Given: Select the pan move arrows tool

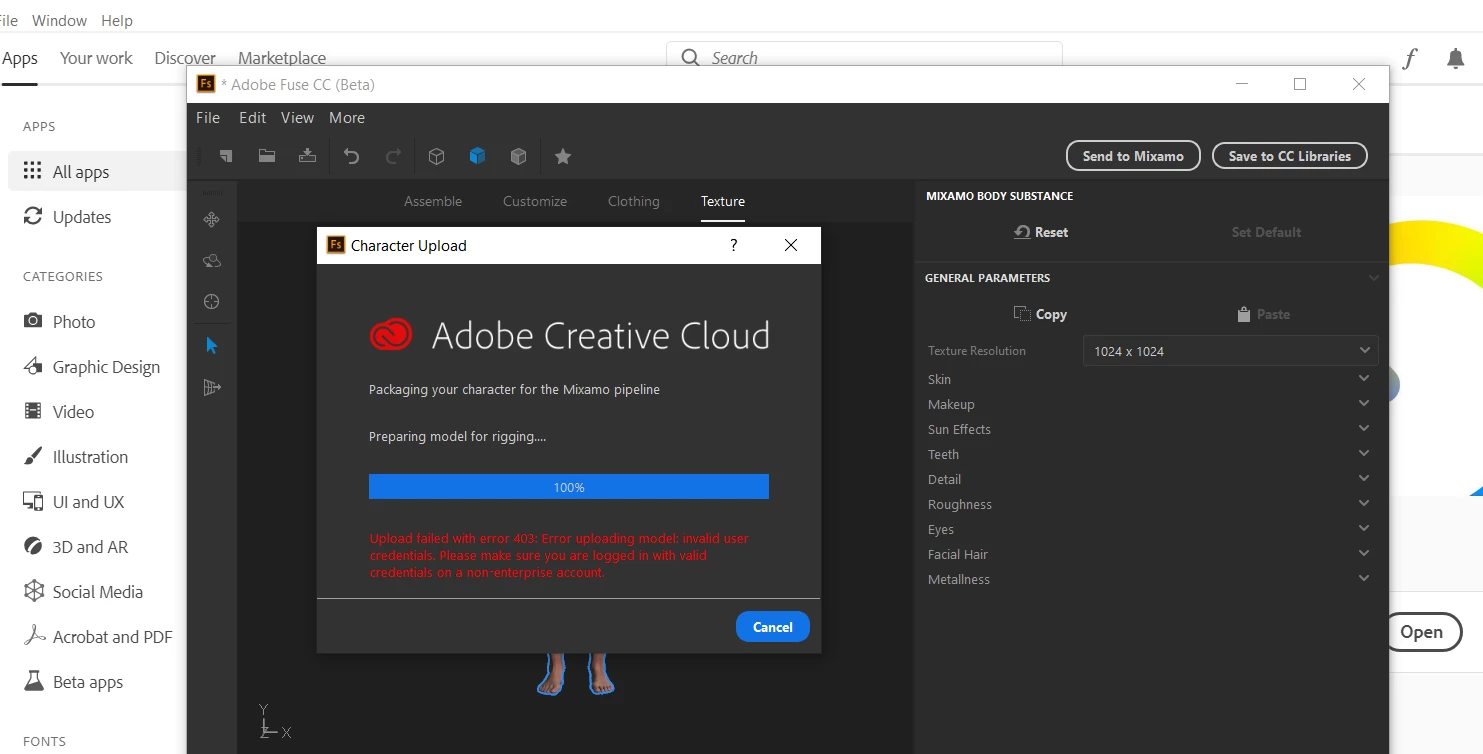Looking at the screenshot, I should 211,220.
